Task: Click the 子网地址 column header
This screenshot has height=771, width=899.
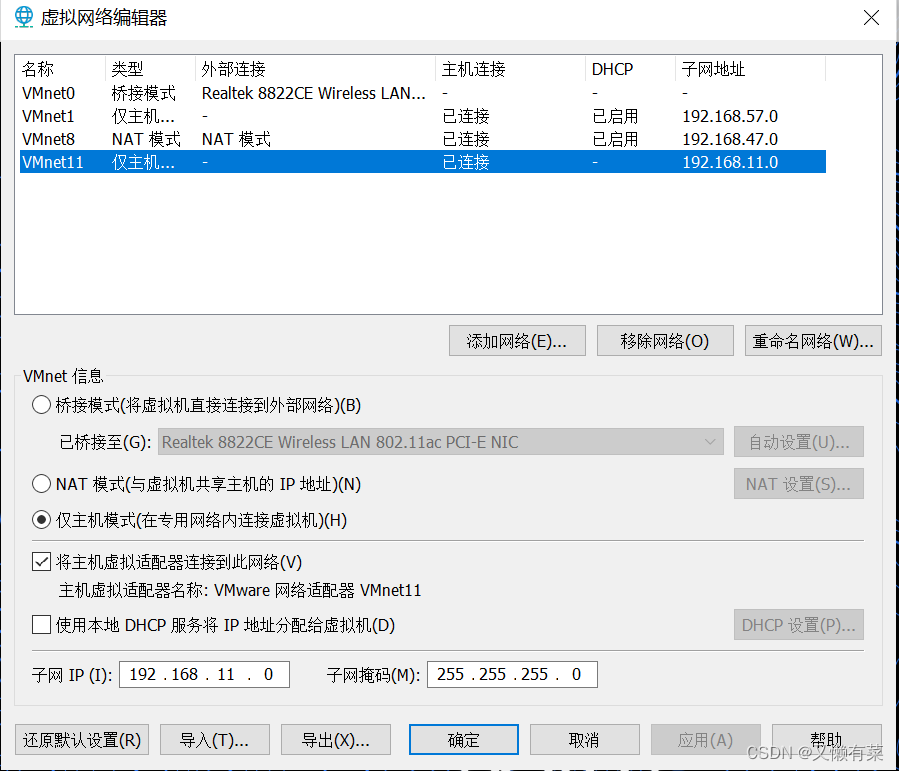Action: click(751, 69)
